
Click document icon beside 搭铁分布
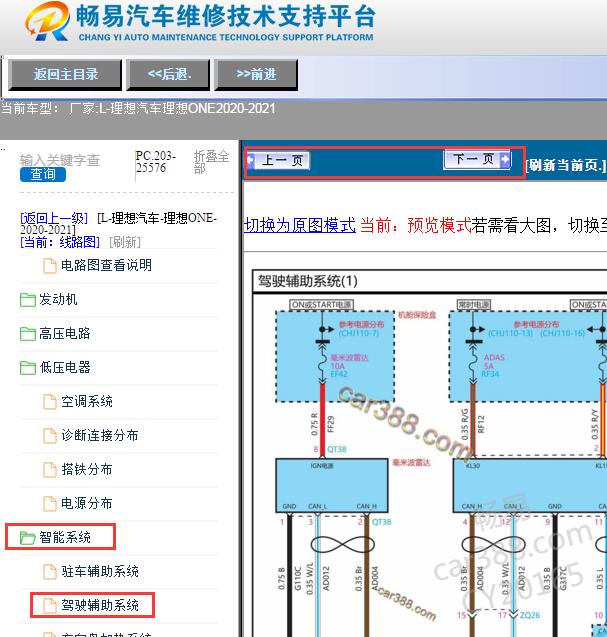point(50,470)
